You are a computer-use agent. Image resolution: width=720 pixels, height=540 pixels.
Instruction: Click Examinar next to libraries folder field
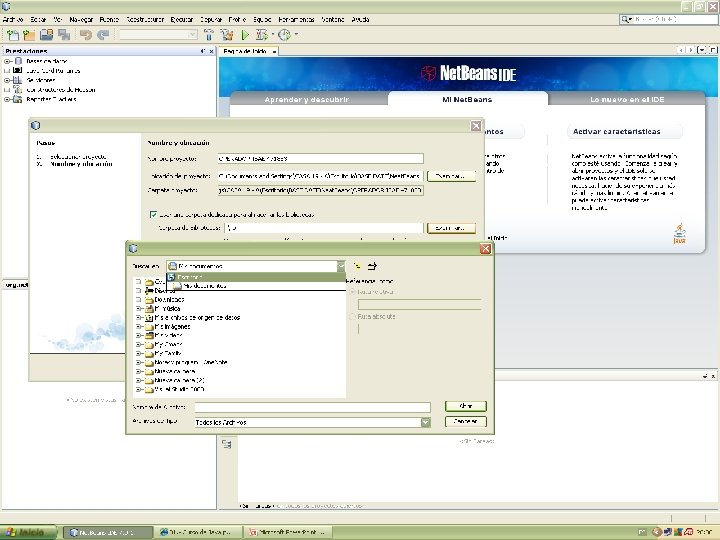click(x=451, y=228)
